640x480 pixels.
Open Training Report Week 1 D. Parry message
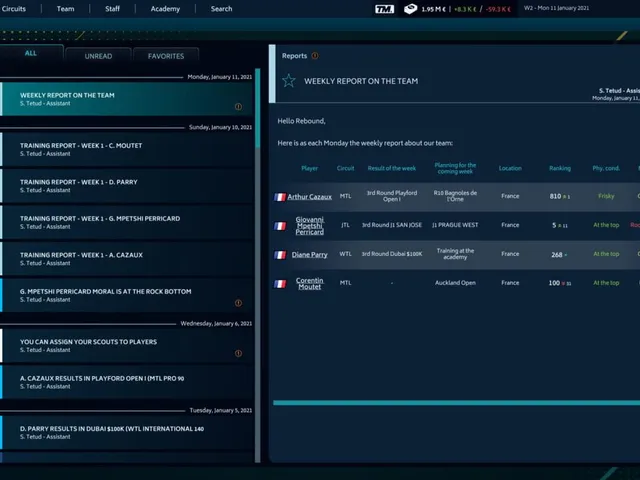127,186
